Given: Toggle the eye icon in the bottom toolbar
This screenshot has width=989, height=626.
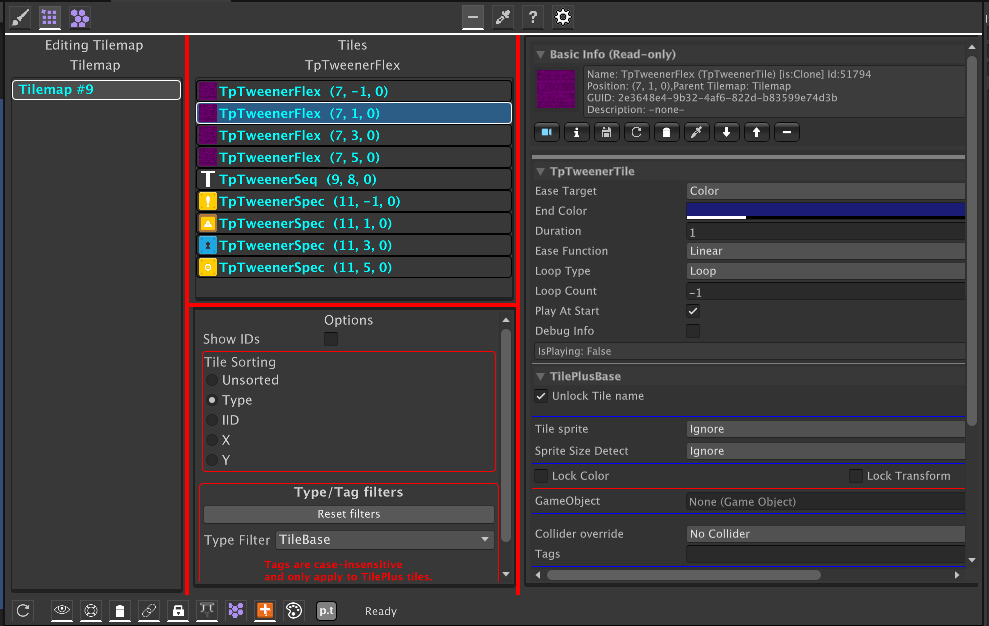Looking at the screenshot, I should (62, 610).
